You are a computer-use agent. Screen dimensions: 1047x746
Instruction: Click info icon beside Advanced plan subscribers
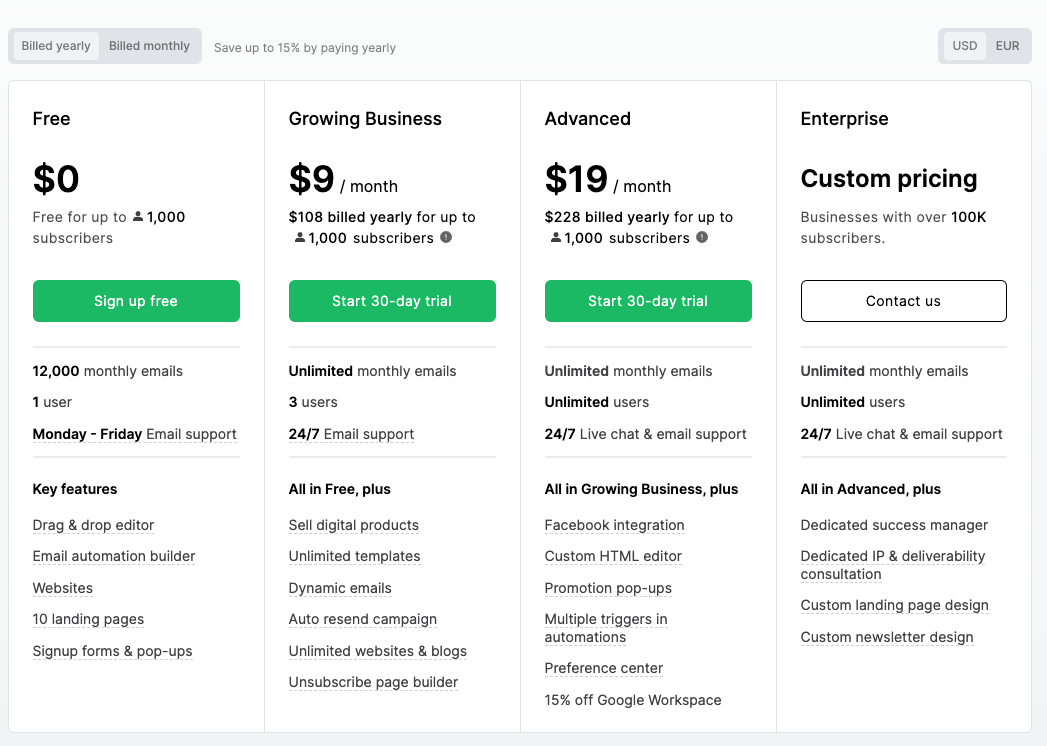click(x=702, y=238)
